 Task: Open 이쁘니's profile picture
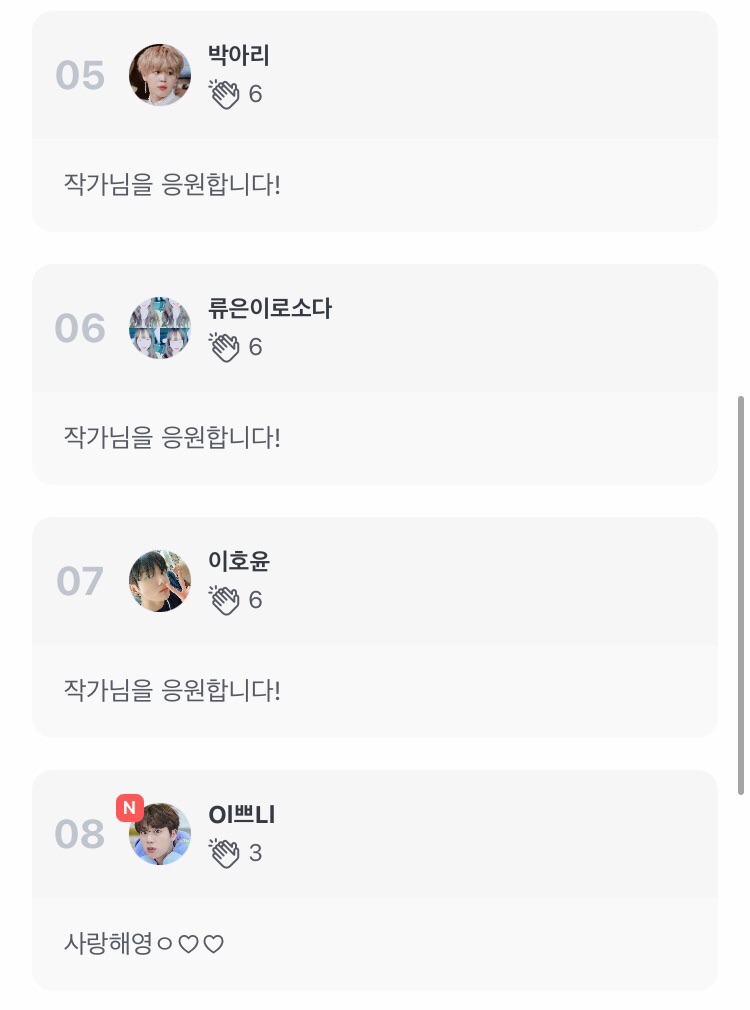pyautogui.click(x=162, y=836)
